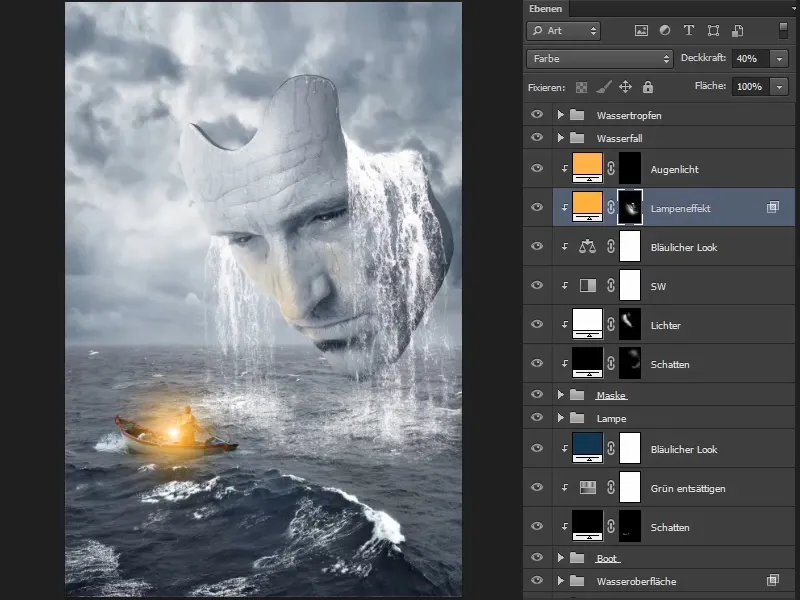Screen dimensions: 800x600
Task: Switch to the Ebenen panel tab
Action: point(545,9)
